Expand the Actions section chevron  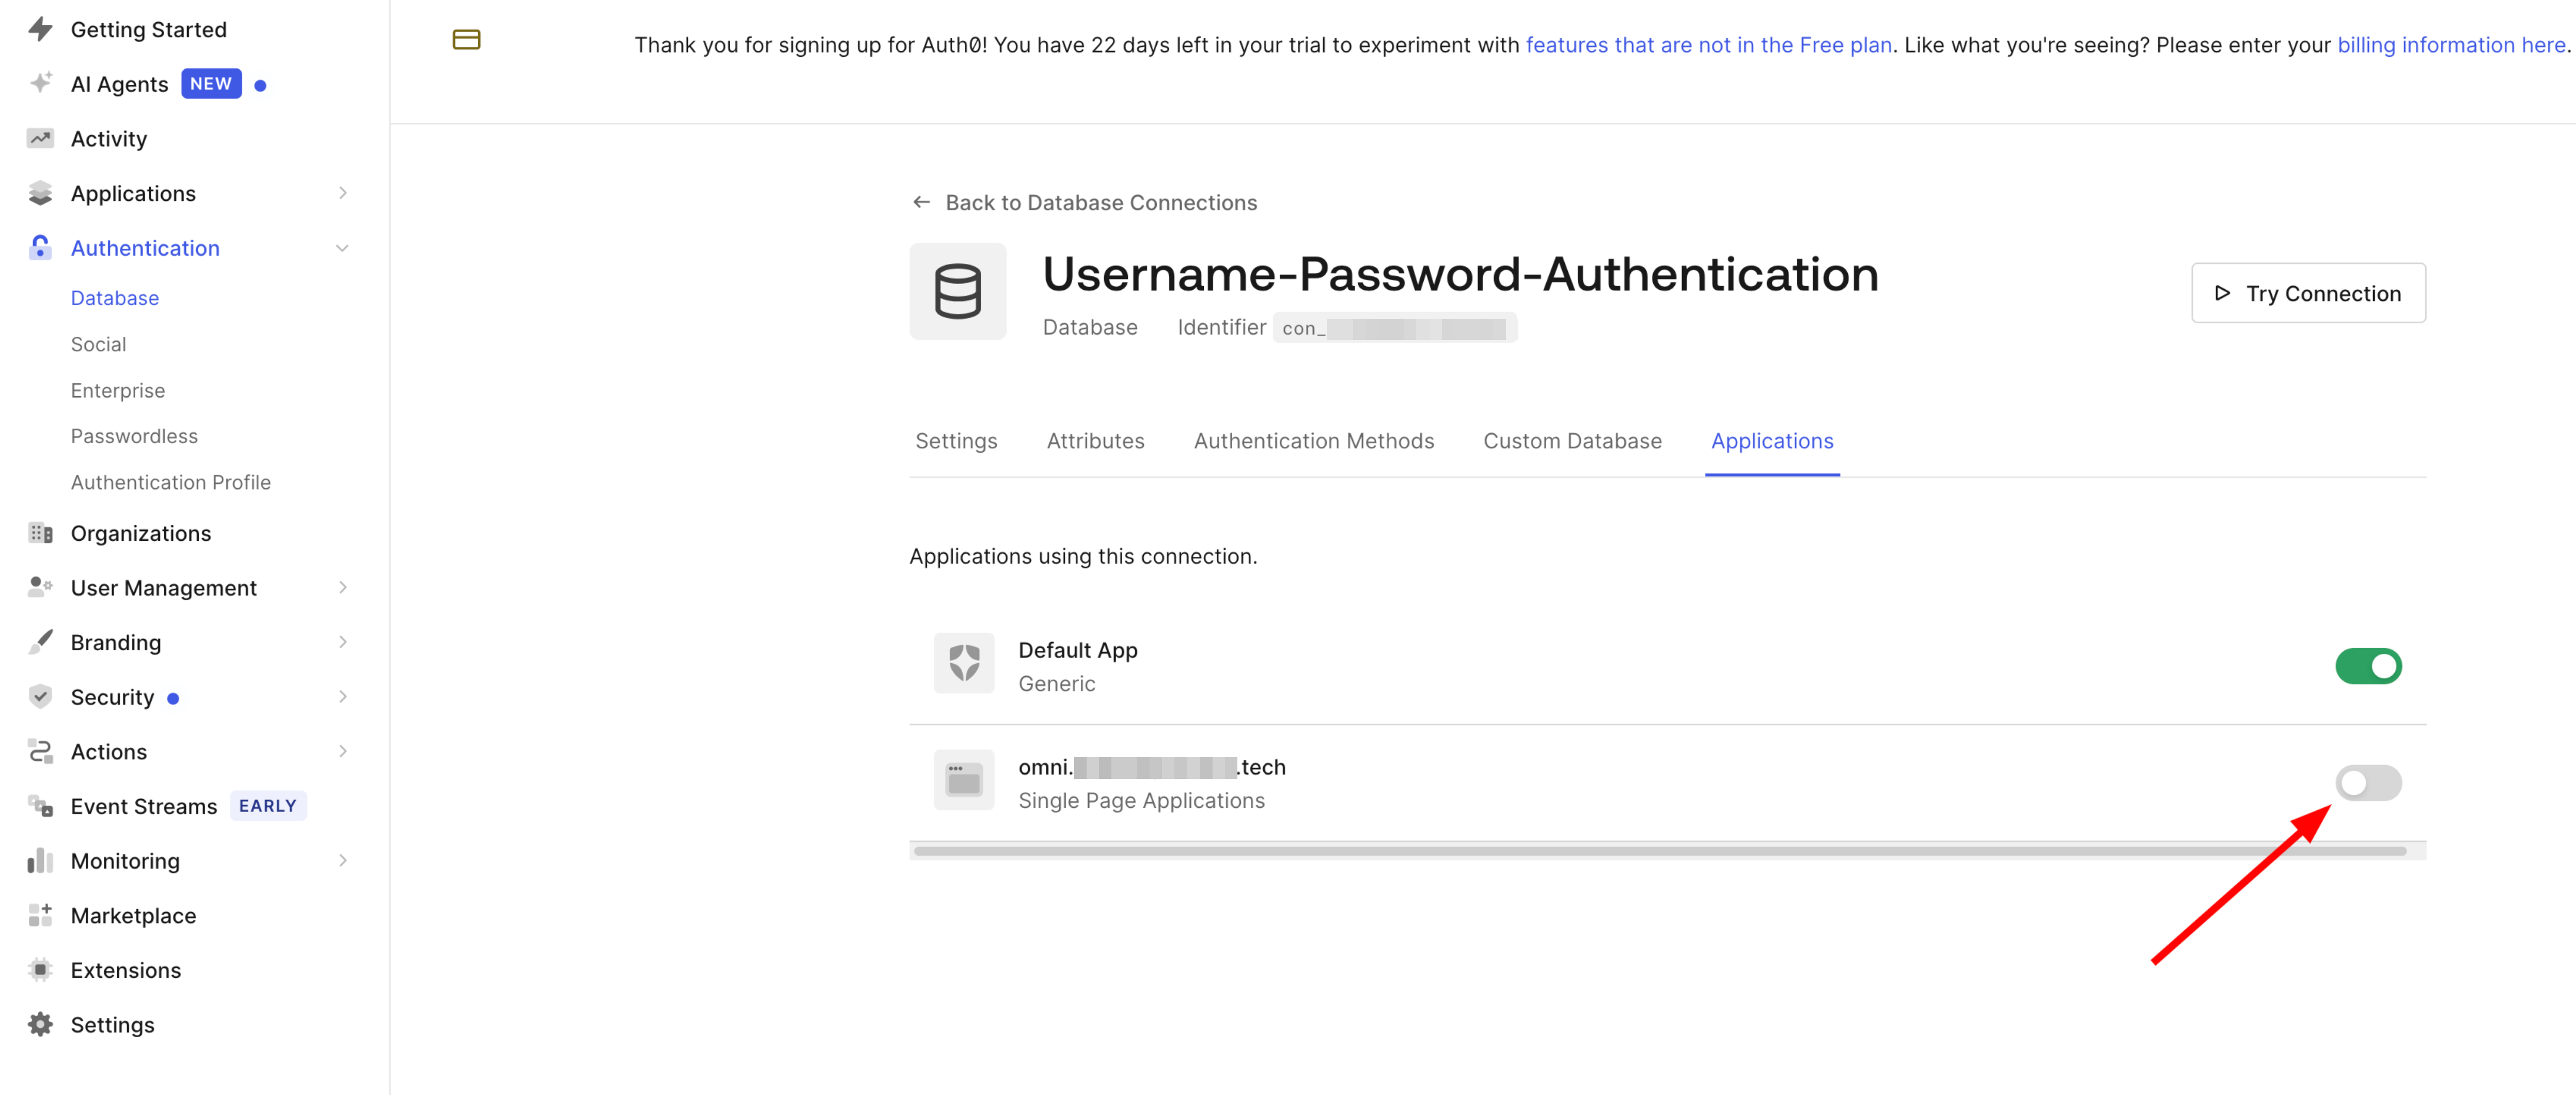(x=343, y=751)
